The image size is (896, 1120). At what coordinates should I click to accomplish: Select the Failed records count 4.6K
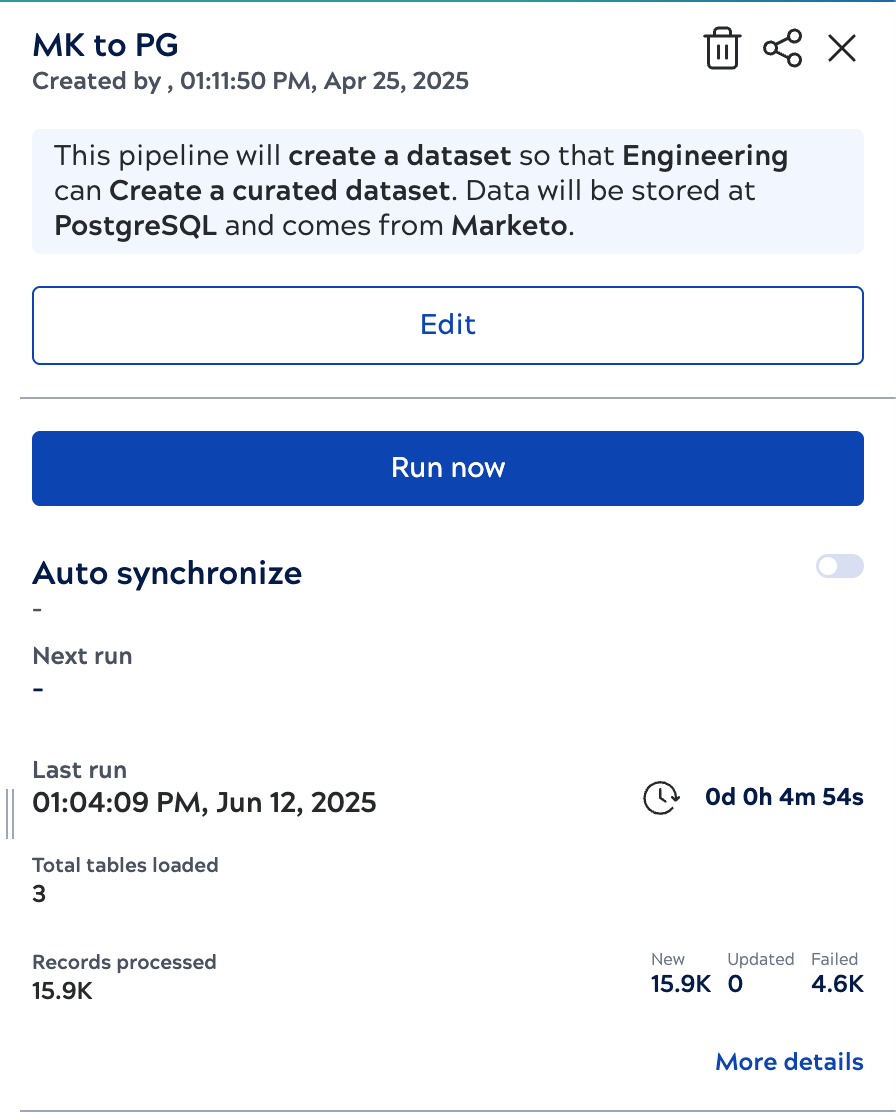click(838, 984)
